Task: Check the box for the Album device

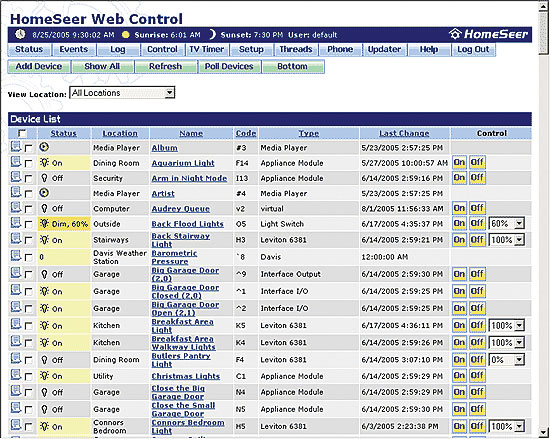Action: click(28, 148)
